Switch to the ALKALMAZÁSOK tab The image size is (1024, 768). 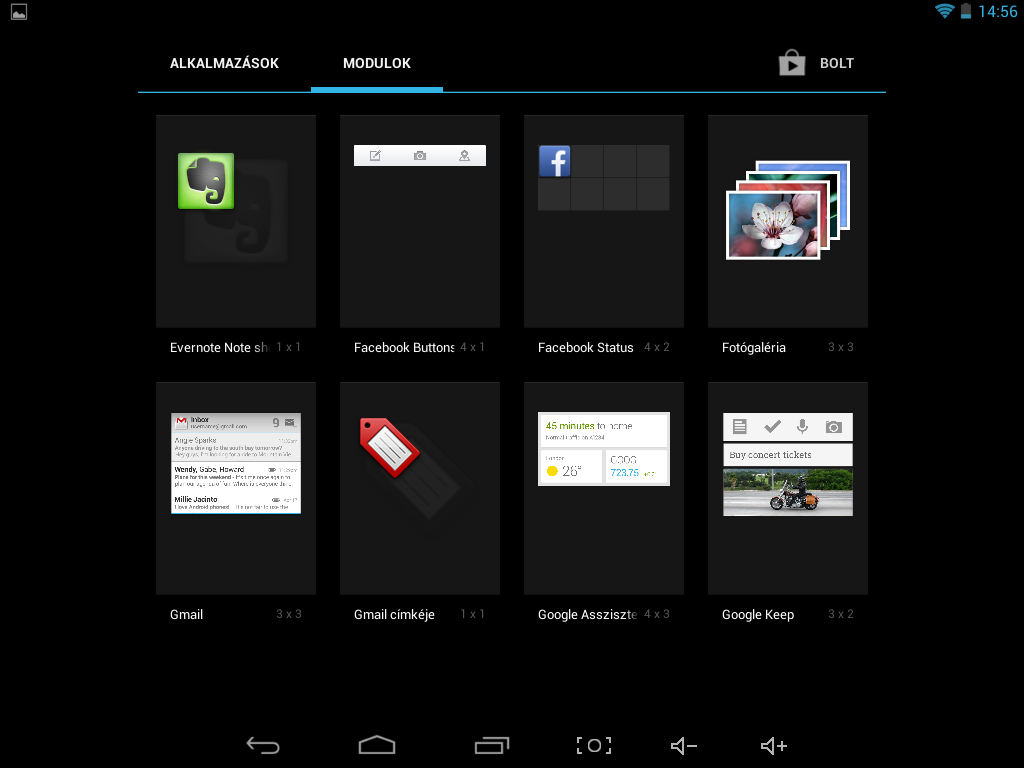pos(224,63)
